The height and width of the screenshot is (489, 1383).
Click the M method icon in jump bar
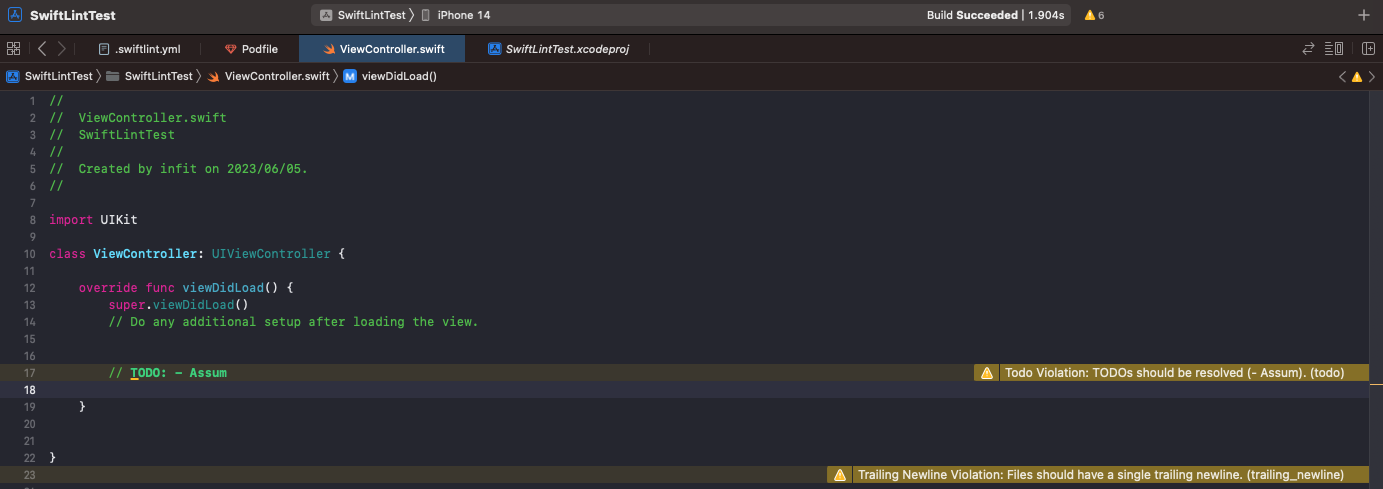point(350,76)
